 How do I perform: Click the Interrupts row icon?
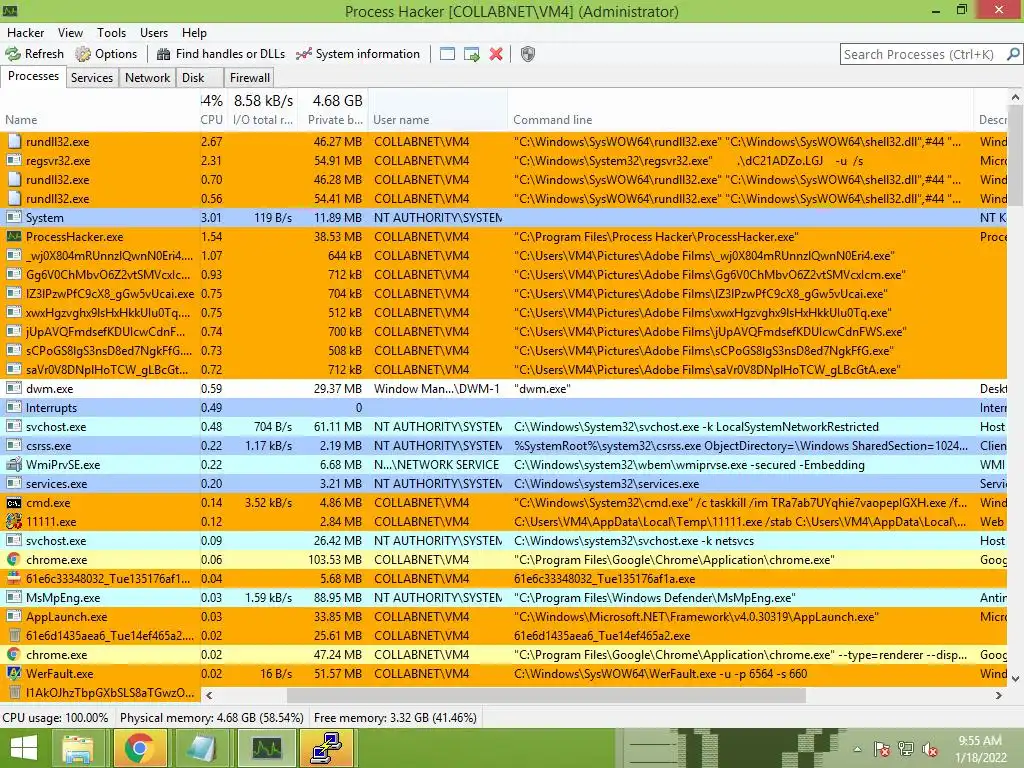[x=14, y=408]
